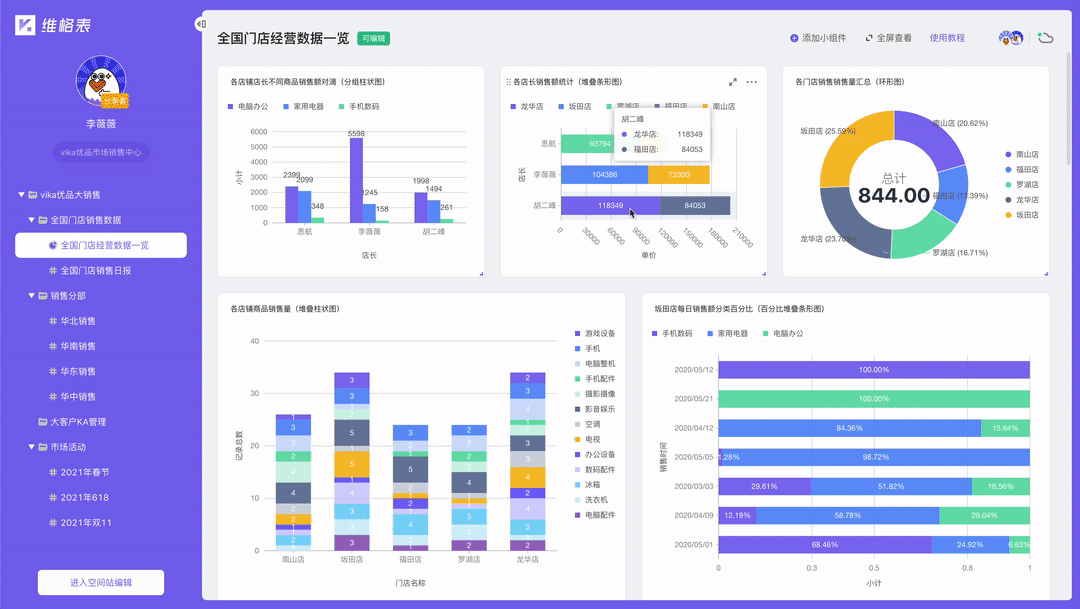This screenshot has width=1080, height=609.
Task: Click the add widget plus icon
Action: click(793, 39)
